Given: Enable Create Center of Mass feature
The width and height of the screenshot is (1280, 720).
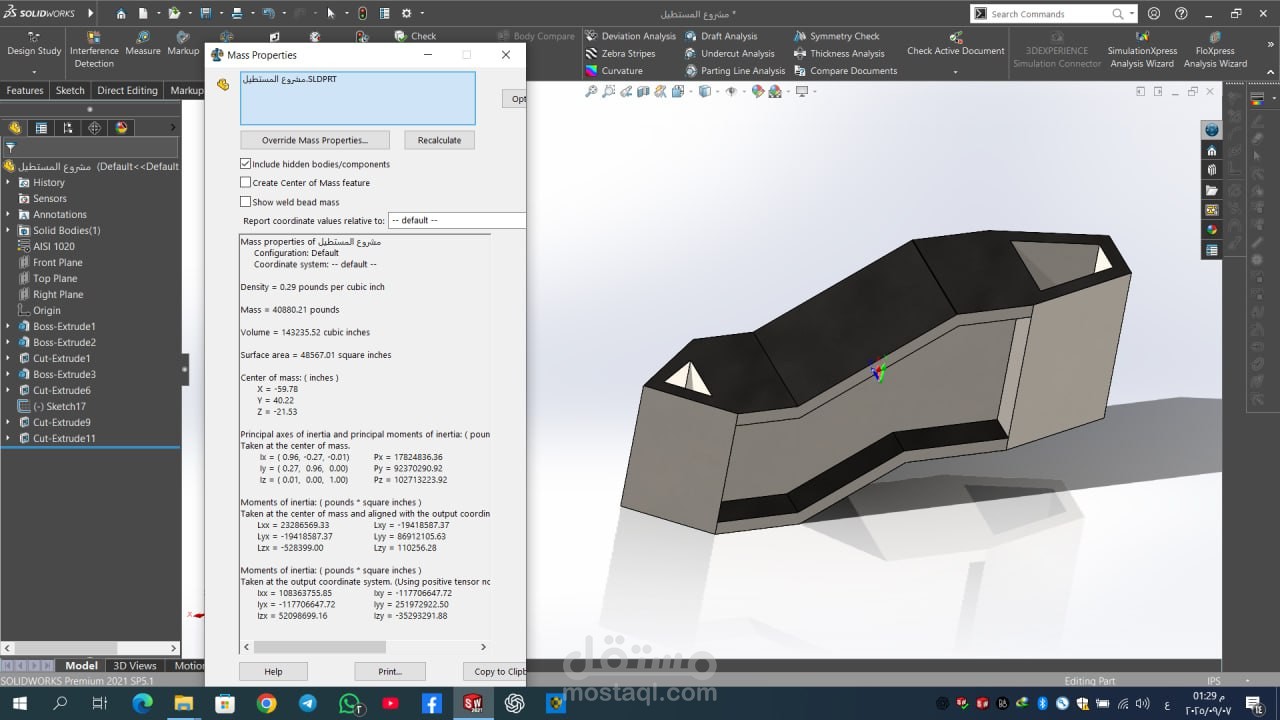Looking at the screenshot, I should pos(246,183).
